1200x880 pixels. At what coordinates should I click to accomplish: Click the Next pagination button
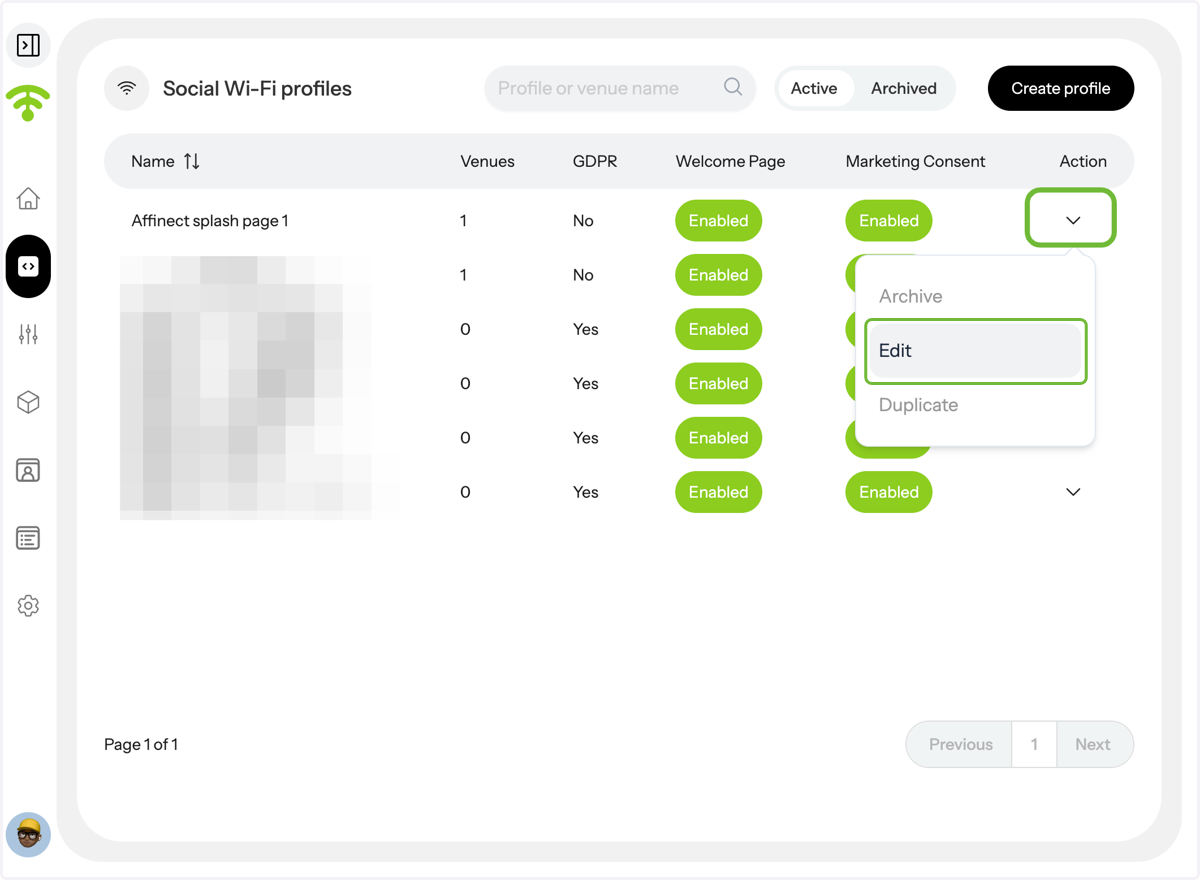click(x=1094, y=744)
